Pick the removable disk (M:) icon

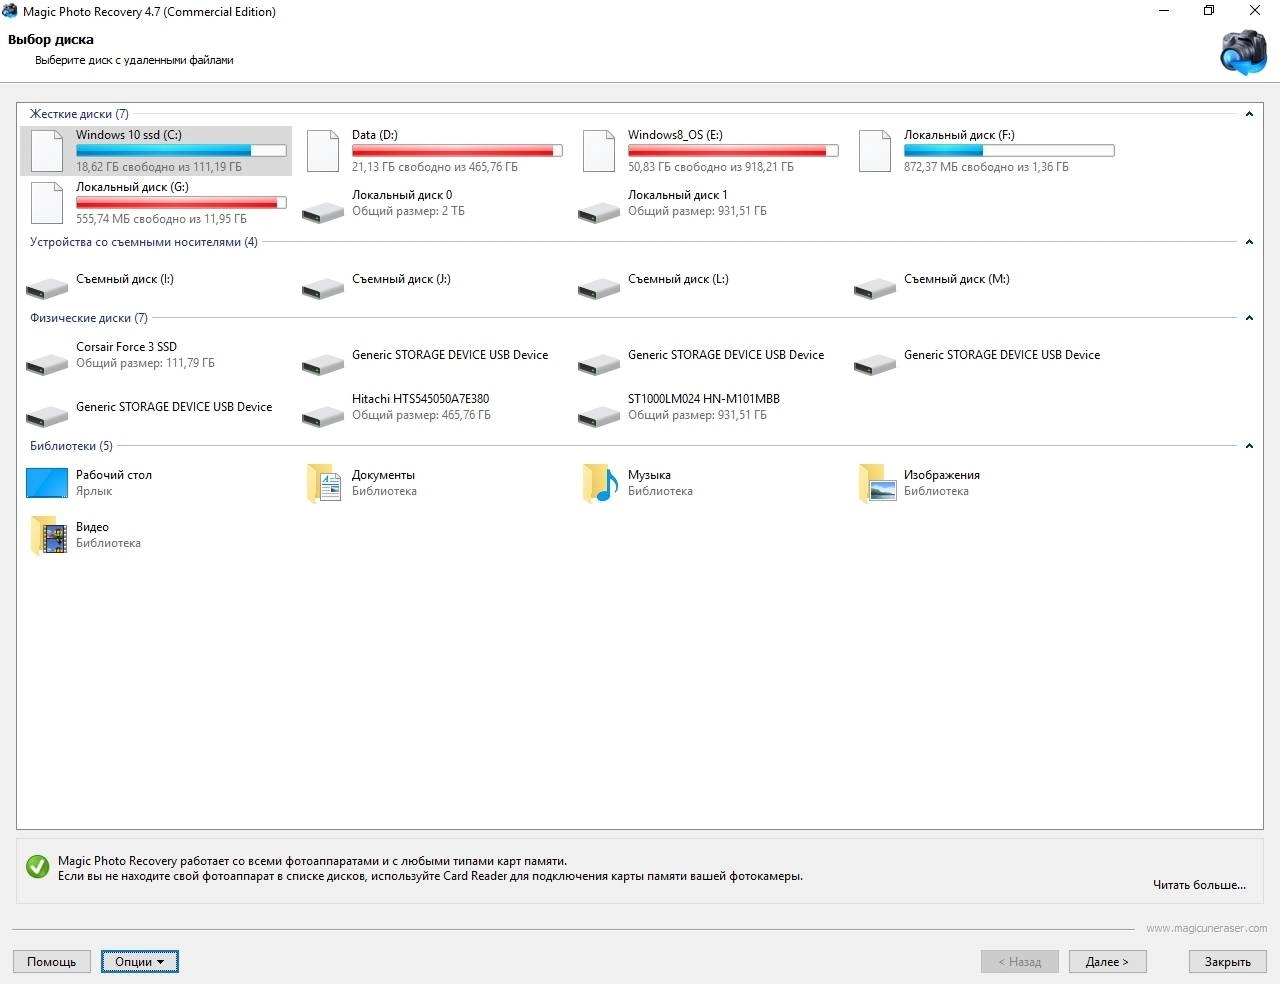point(875,288)
